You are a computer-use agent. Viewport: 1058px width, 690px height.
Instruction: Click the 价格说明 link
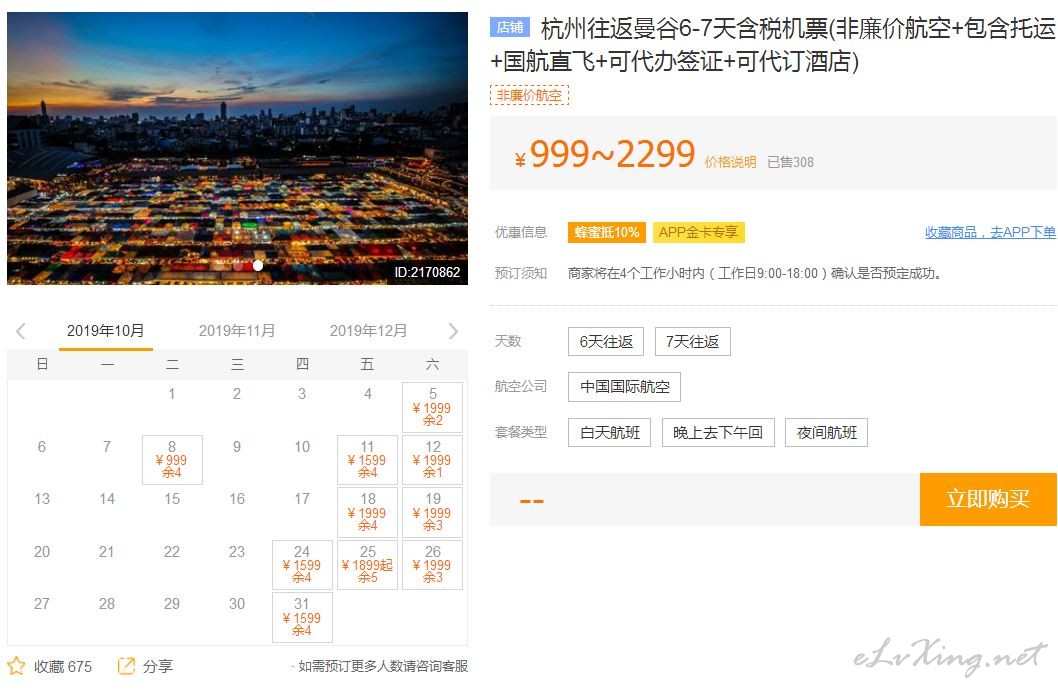(730, 162)
